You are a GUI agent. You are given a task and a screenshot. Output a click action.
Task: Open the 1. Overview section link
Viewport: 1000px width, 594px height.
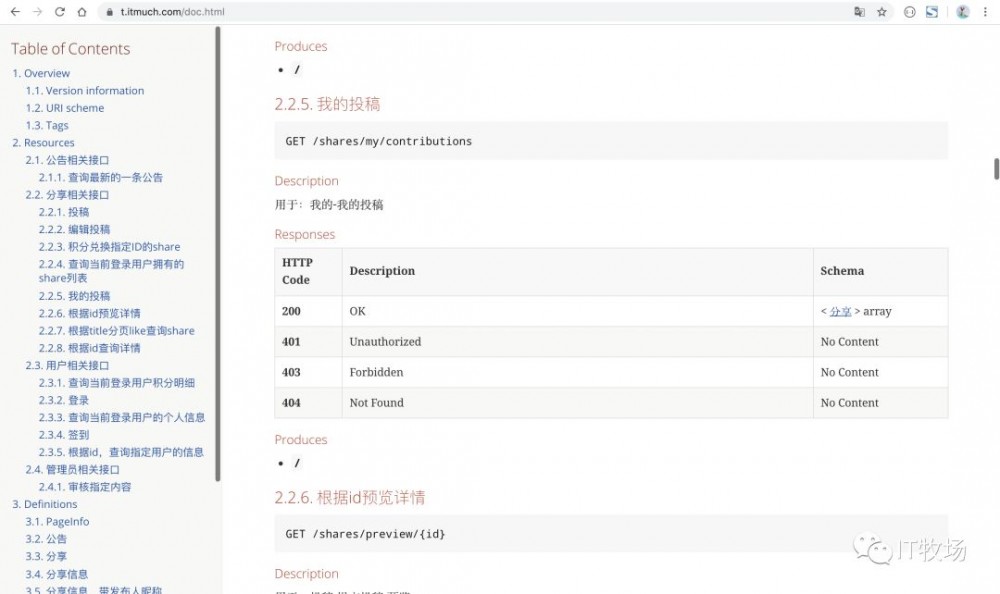coord(41,73)
